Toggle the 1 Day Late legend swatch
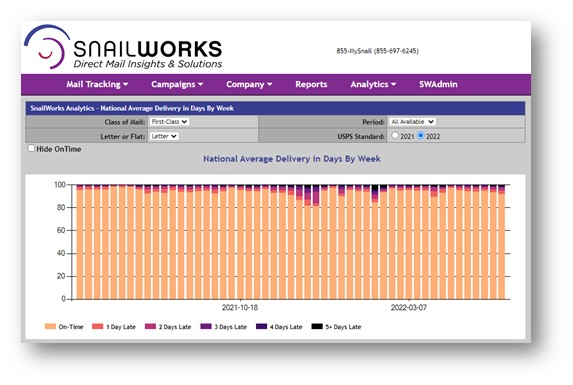573x385 pixels. tap(98, 326)
